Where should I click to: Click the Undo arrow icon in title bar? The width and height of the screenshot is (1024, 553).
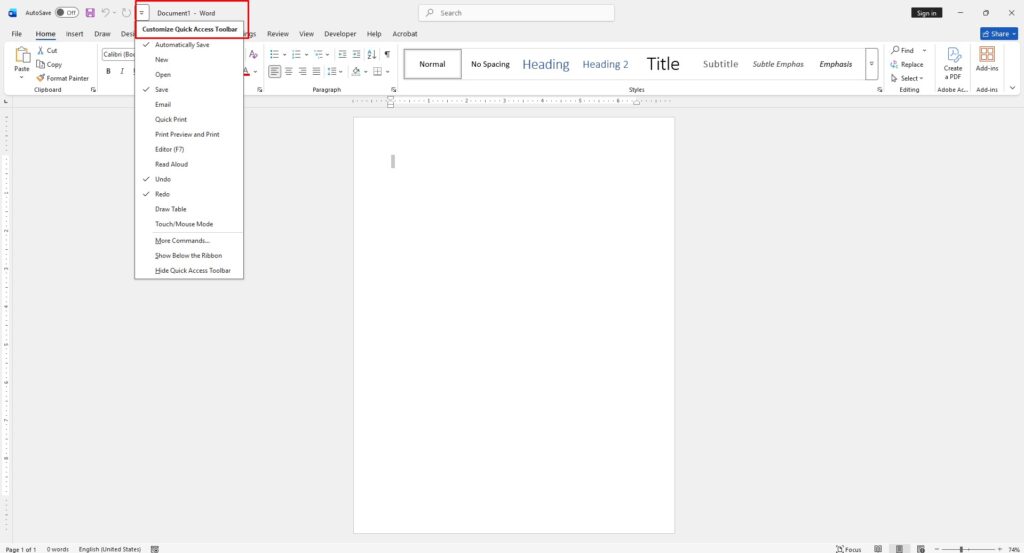point(105,12)
